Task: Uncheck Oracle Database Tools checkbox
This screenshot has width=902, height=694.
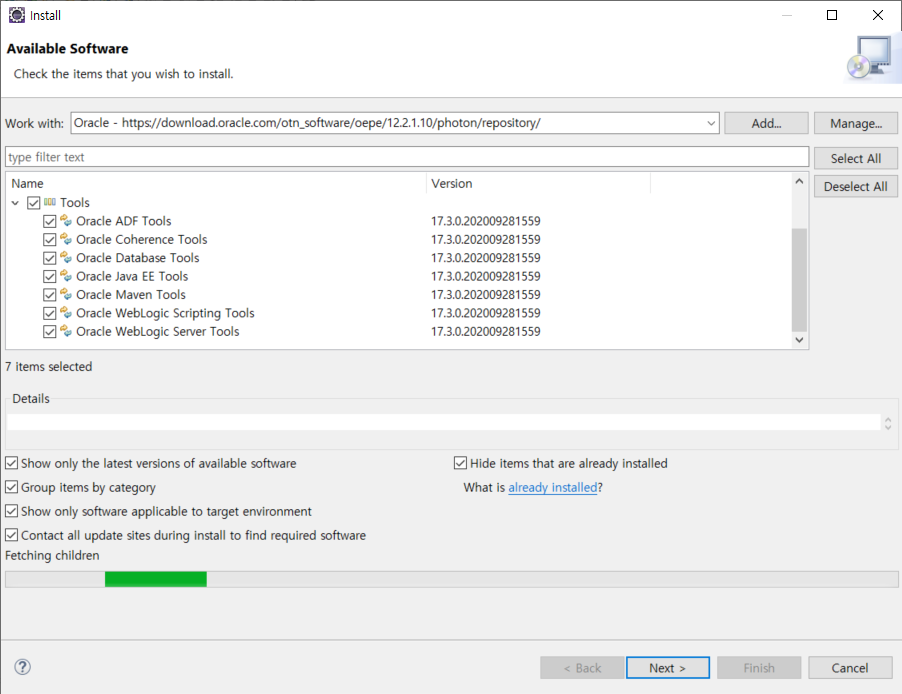Action: click(49, 258)
